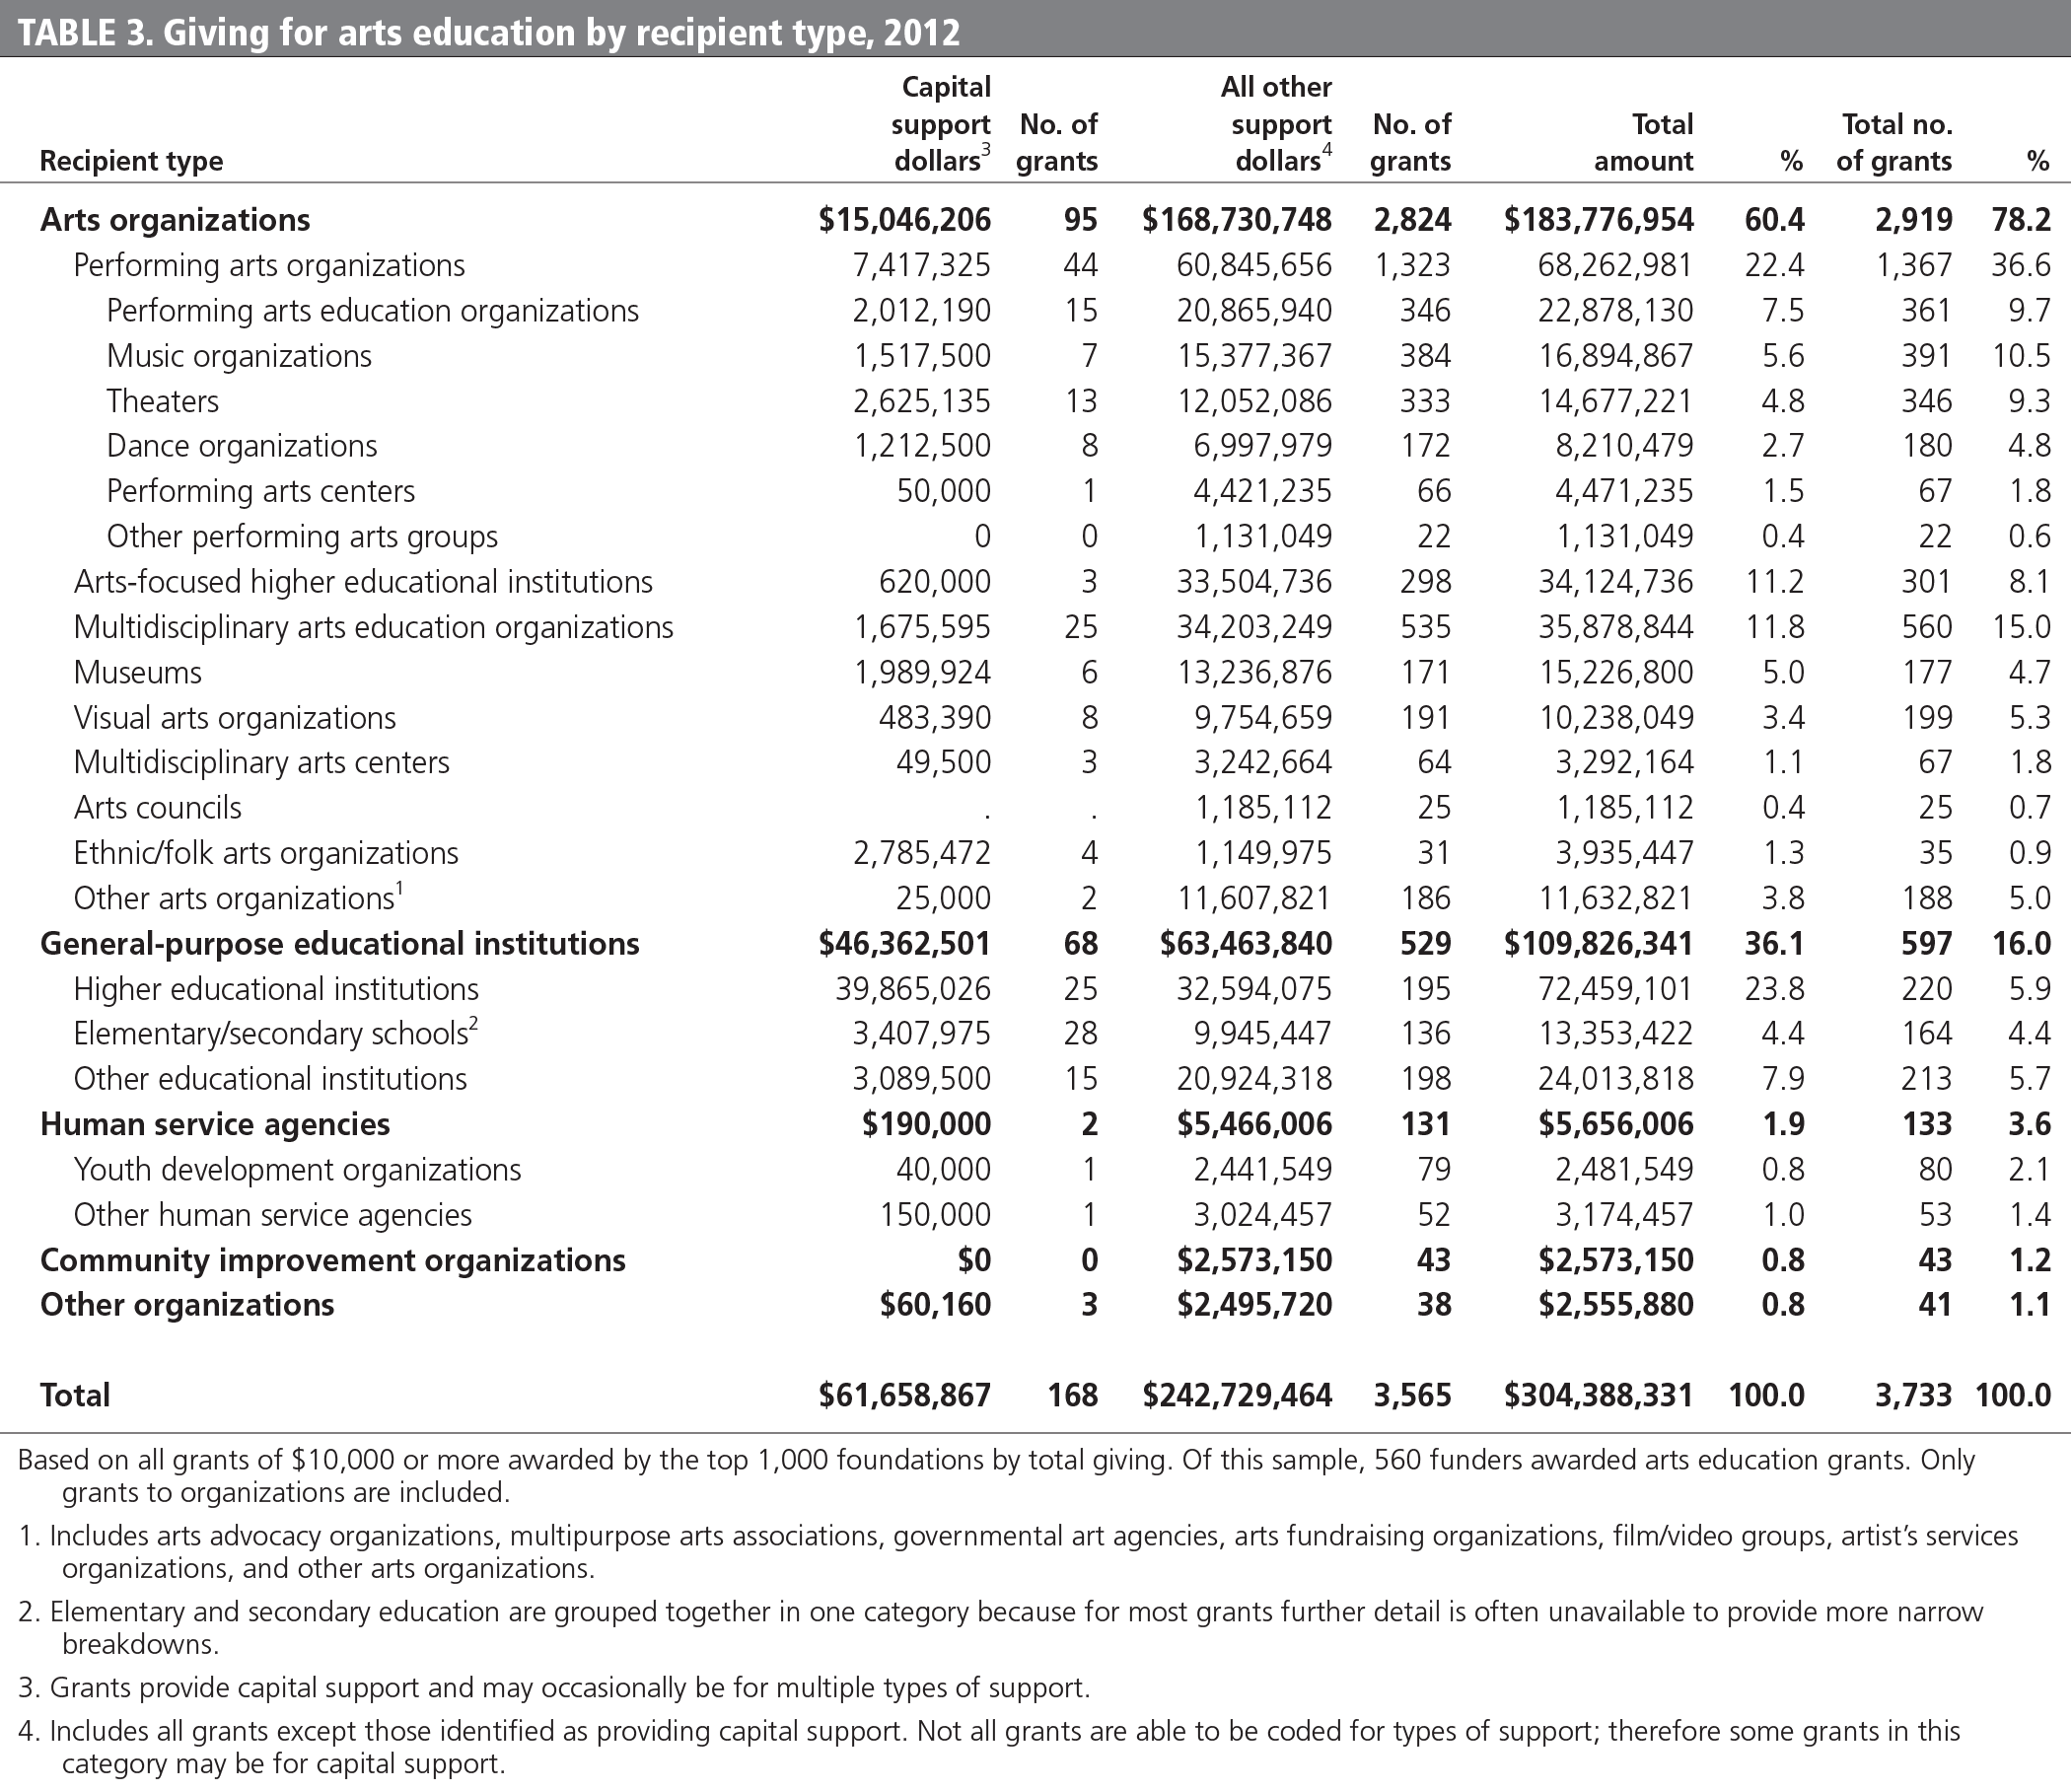This screenshot has width=2071, height=1792.
Task: Click 'Arts-focused higher educational institutions' row
Action: (363, 582)
